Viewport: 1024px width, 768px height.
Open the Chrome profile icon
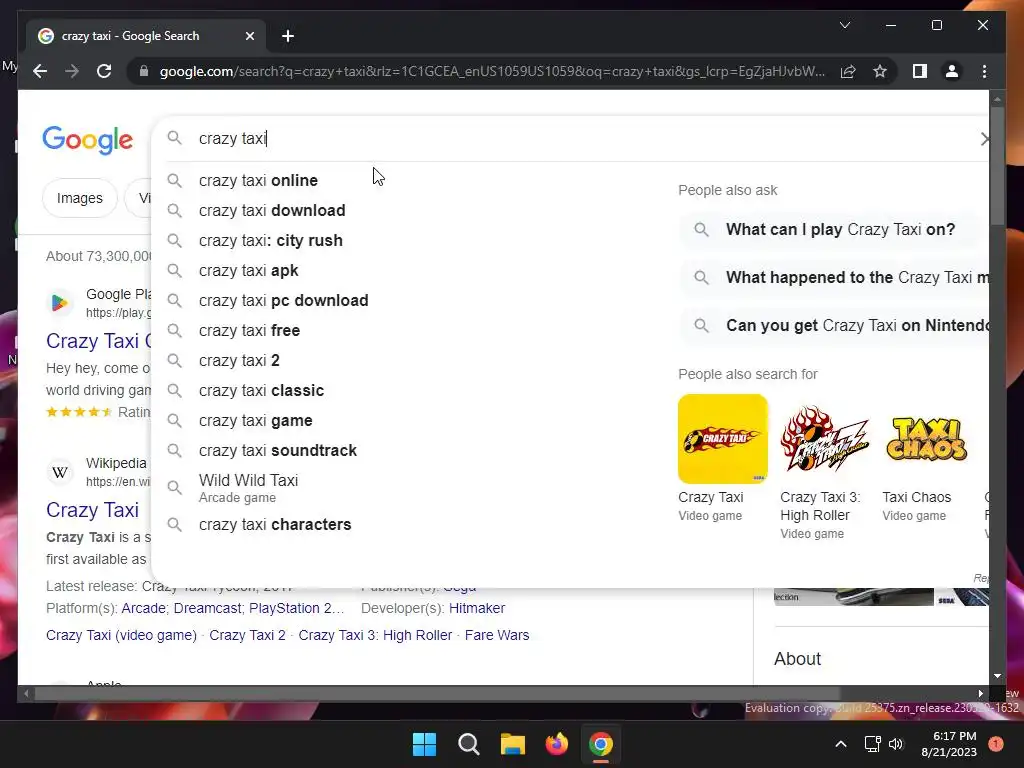952,71
